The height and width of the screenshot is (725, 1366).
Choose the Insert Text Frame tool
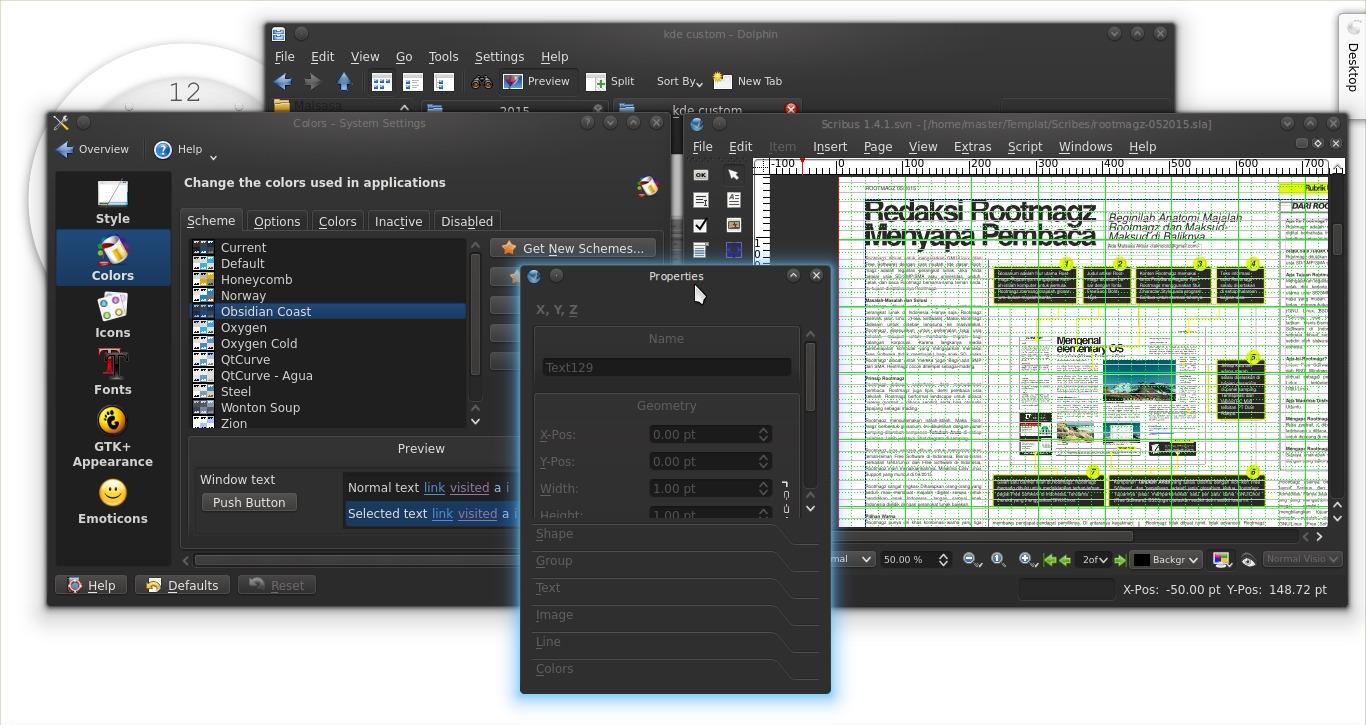[x=734, y=200]
